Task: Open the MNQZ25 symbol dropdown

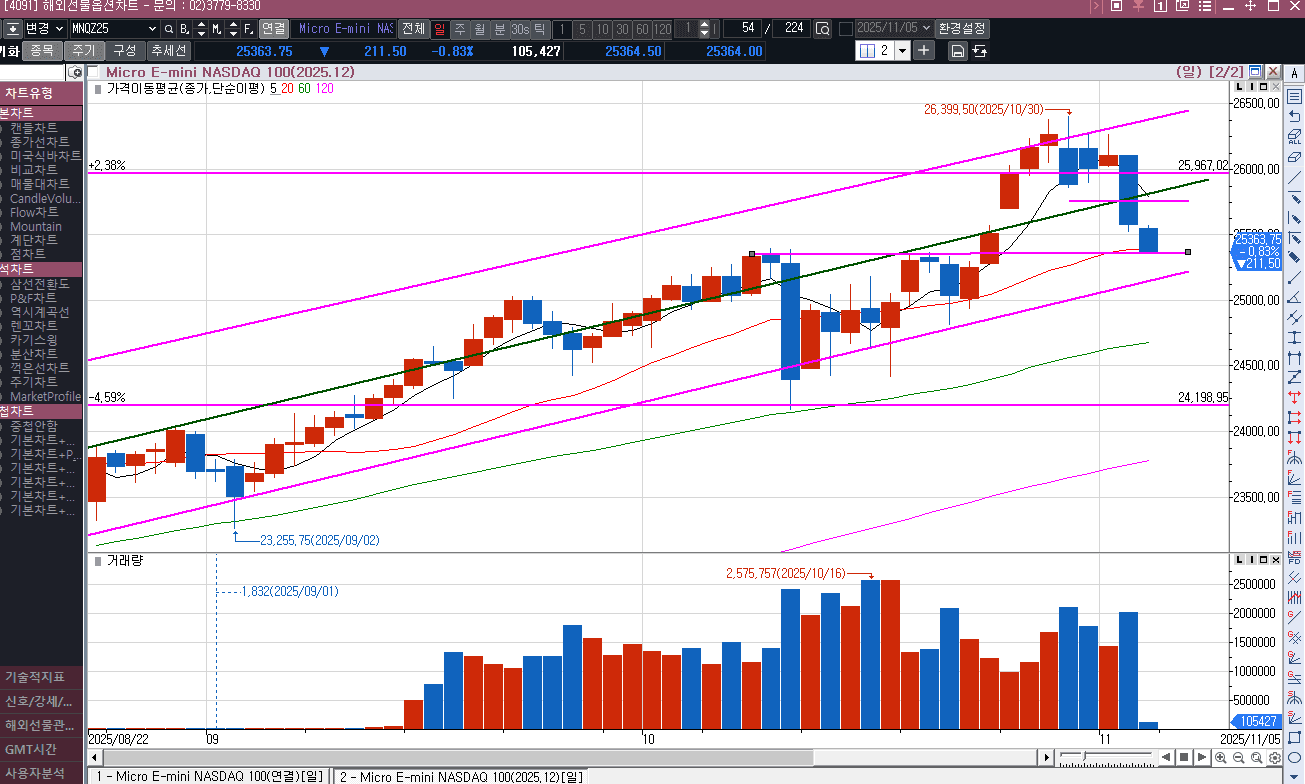Action: tap(152, 29)
